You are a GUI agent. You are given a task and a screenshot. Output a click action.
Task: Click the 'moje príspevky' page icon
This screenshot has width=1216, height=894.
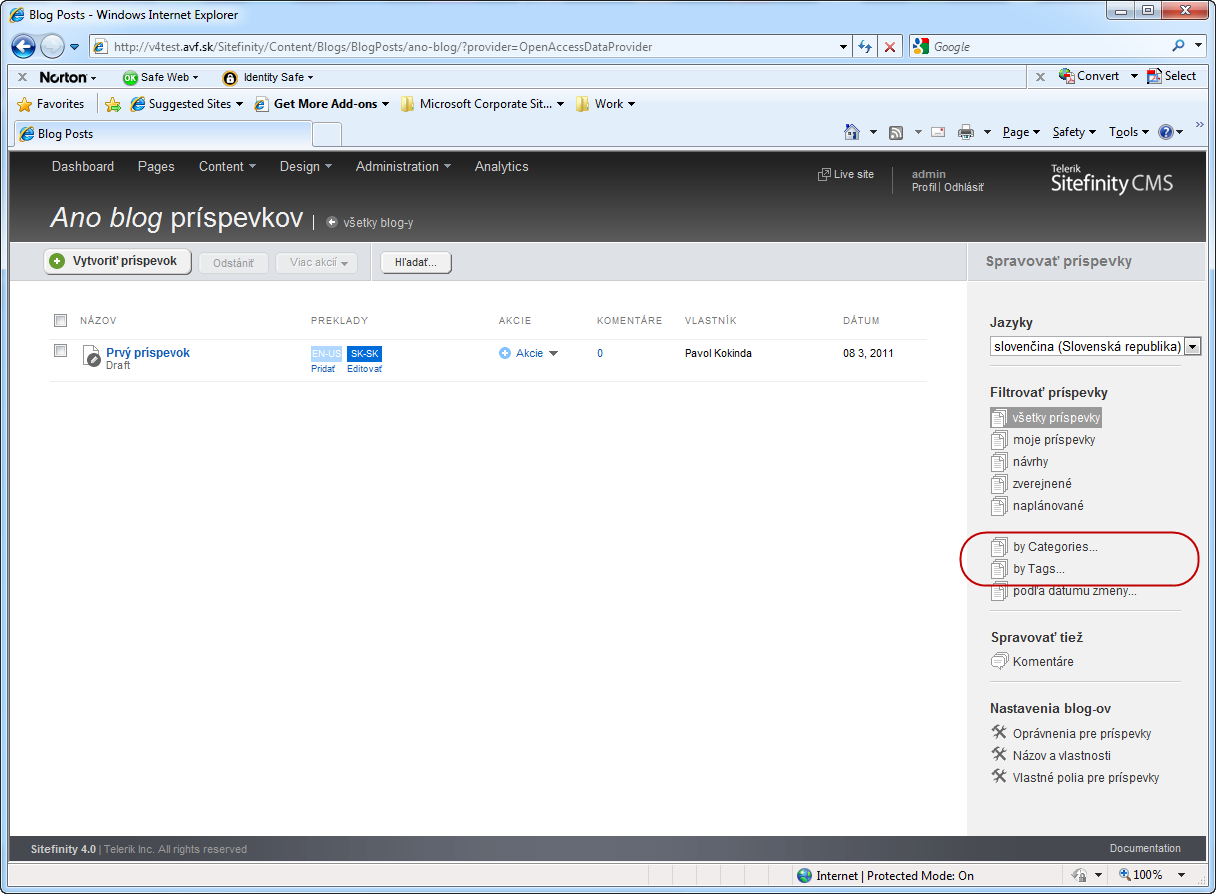pyautogui.click(x=999, y=440)
